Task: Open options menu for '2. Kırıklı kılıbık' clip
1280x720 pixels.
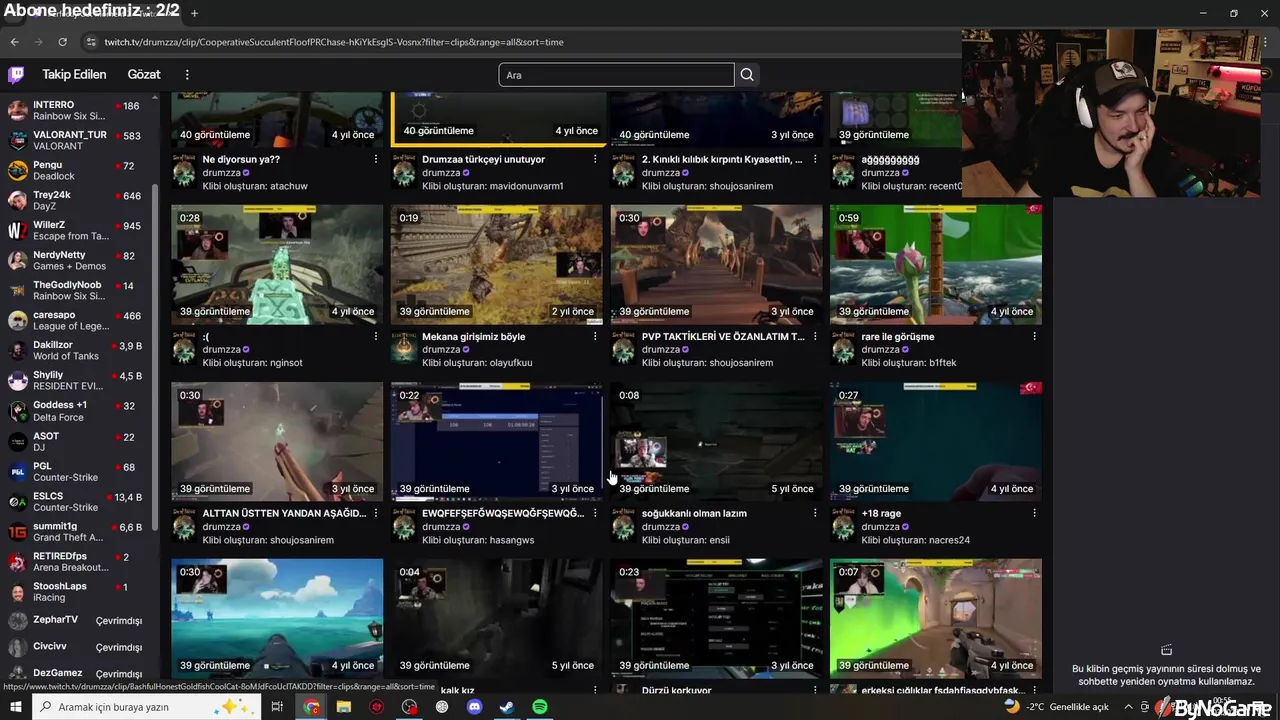Action: coord(815,159)
